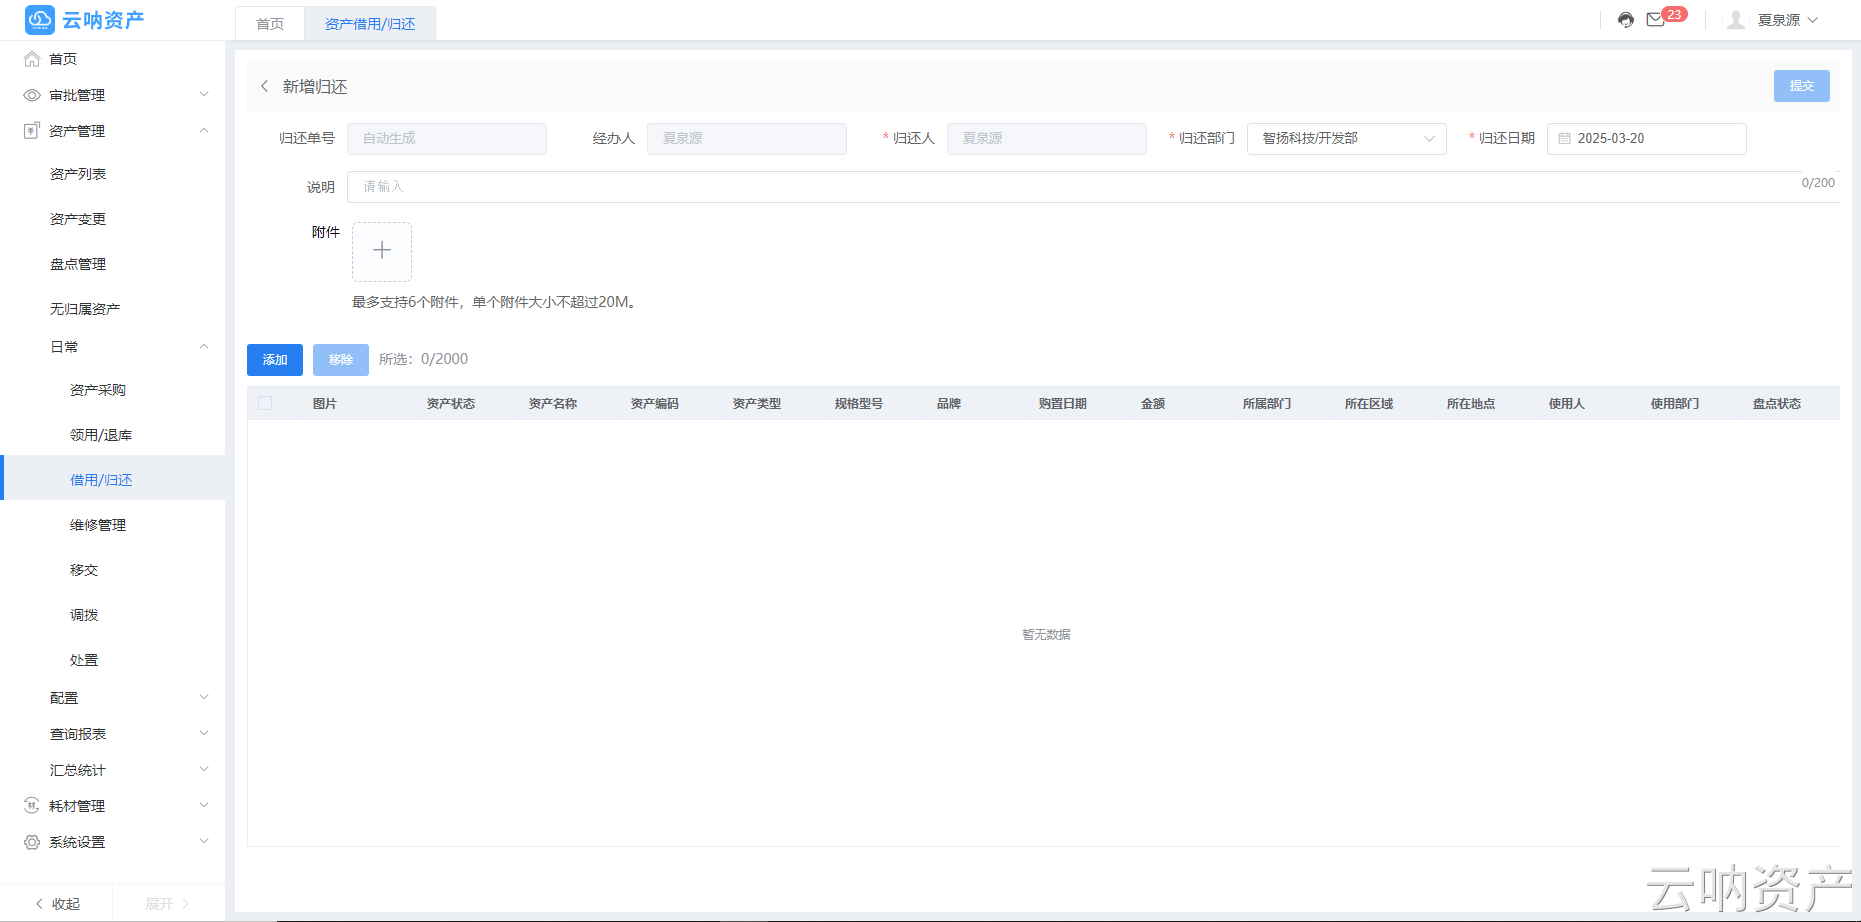
Task: Go back using the arrow beside 新增归还
Action: pyautogui.click(x=265, y=86)
